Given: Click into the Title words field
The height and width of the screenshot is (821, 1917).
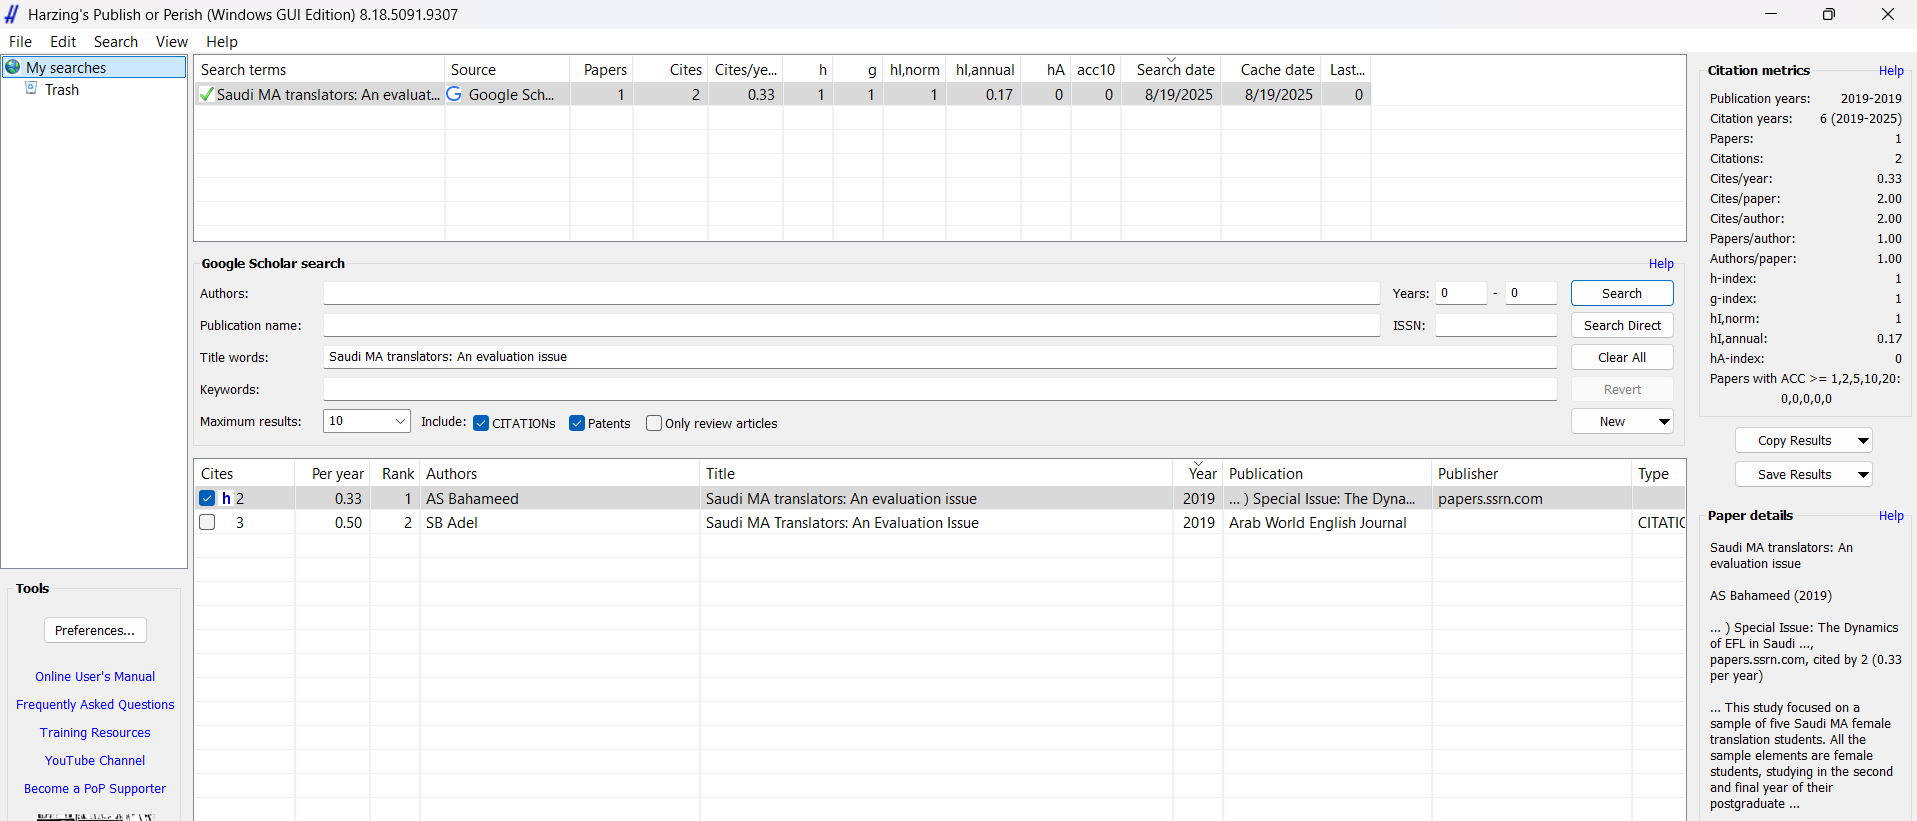Looking at the screenshot, I should [940, 357].
